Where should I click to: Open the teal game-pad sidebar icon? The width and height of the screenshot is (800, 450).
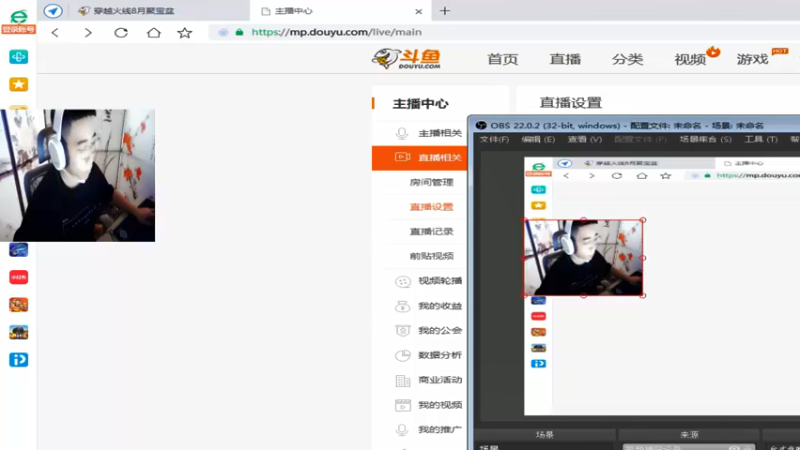tap(18, 57)
